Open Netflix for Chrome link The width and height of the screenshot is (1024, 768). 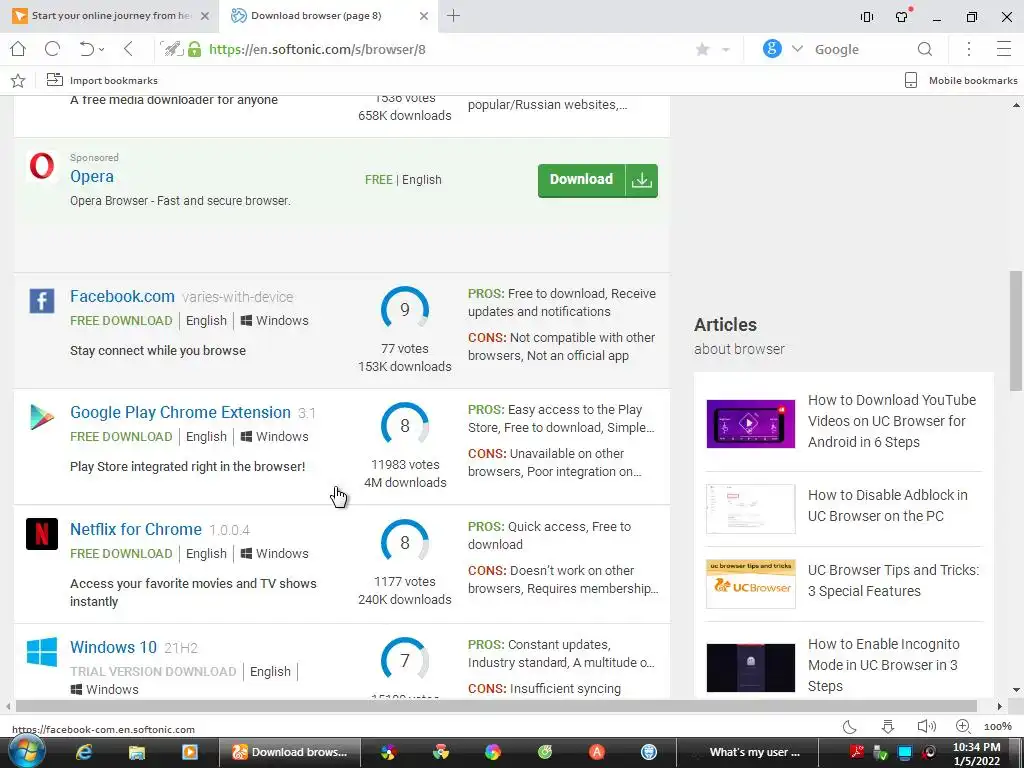point(136,530)
